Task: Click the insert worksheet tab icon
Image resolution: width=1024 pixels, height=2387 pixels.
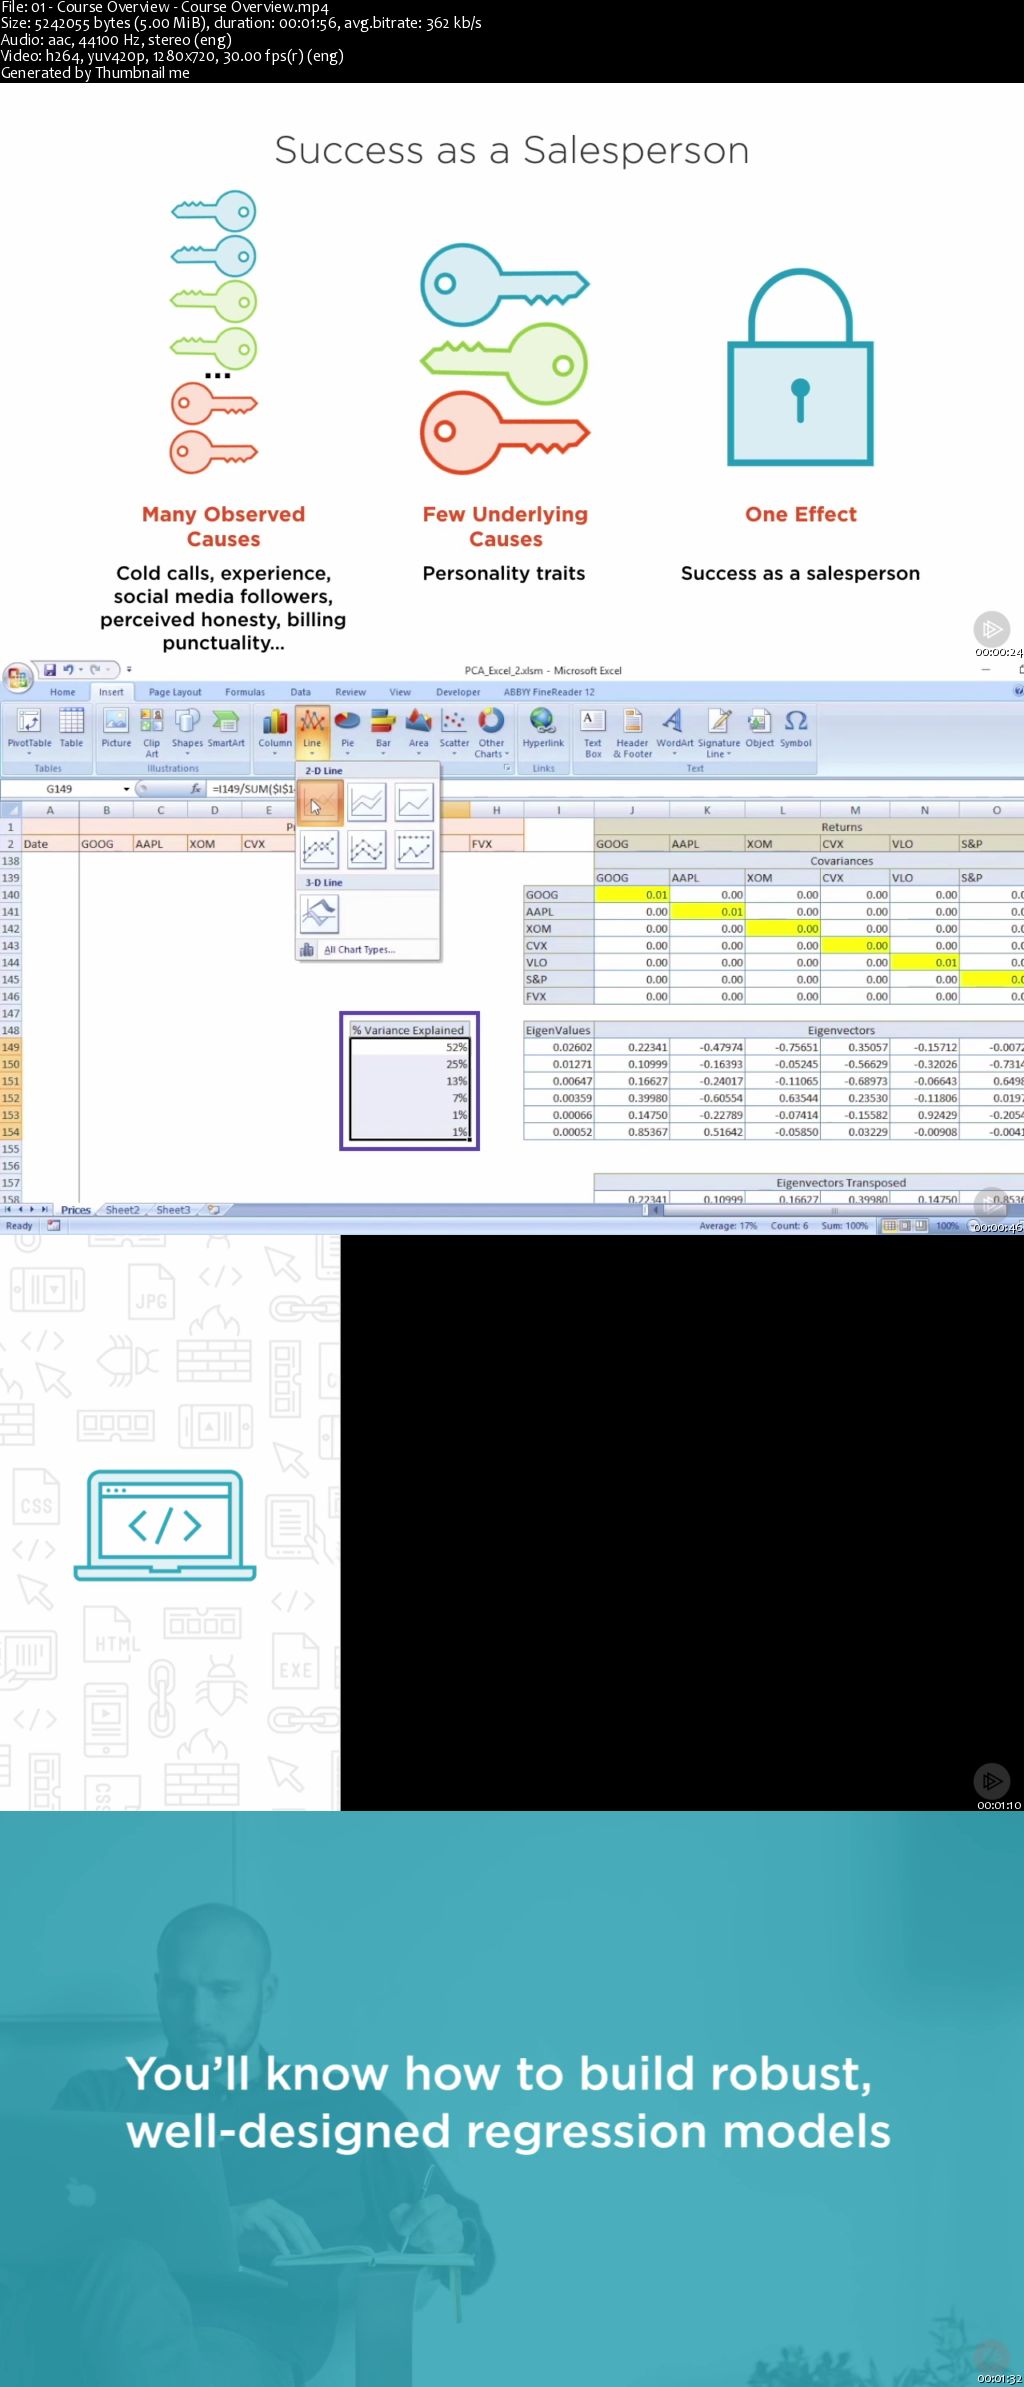Action: coord(213,1210)
